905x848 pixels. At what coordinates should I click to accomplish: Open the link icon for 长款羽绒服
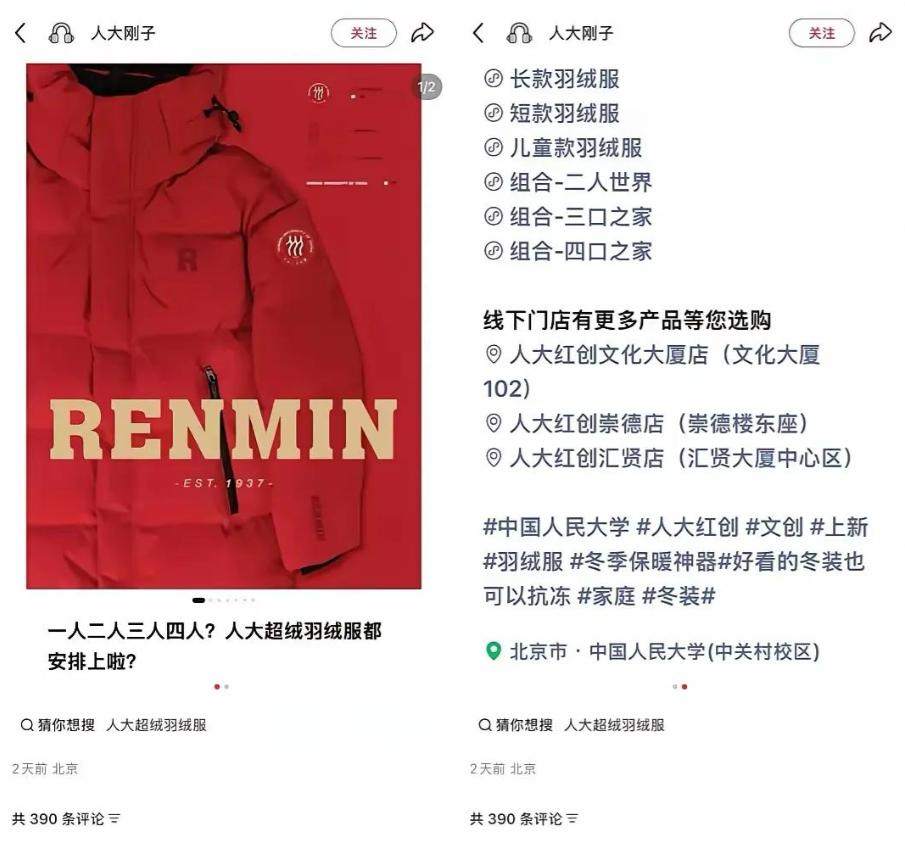pyautogui.click(x=493, y=79)
